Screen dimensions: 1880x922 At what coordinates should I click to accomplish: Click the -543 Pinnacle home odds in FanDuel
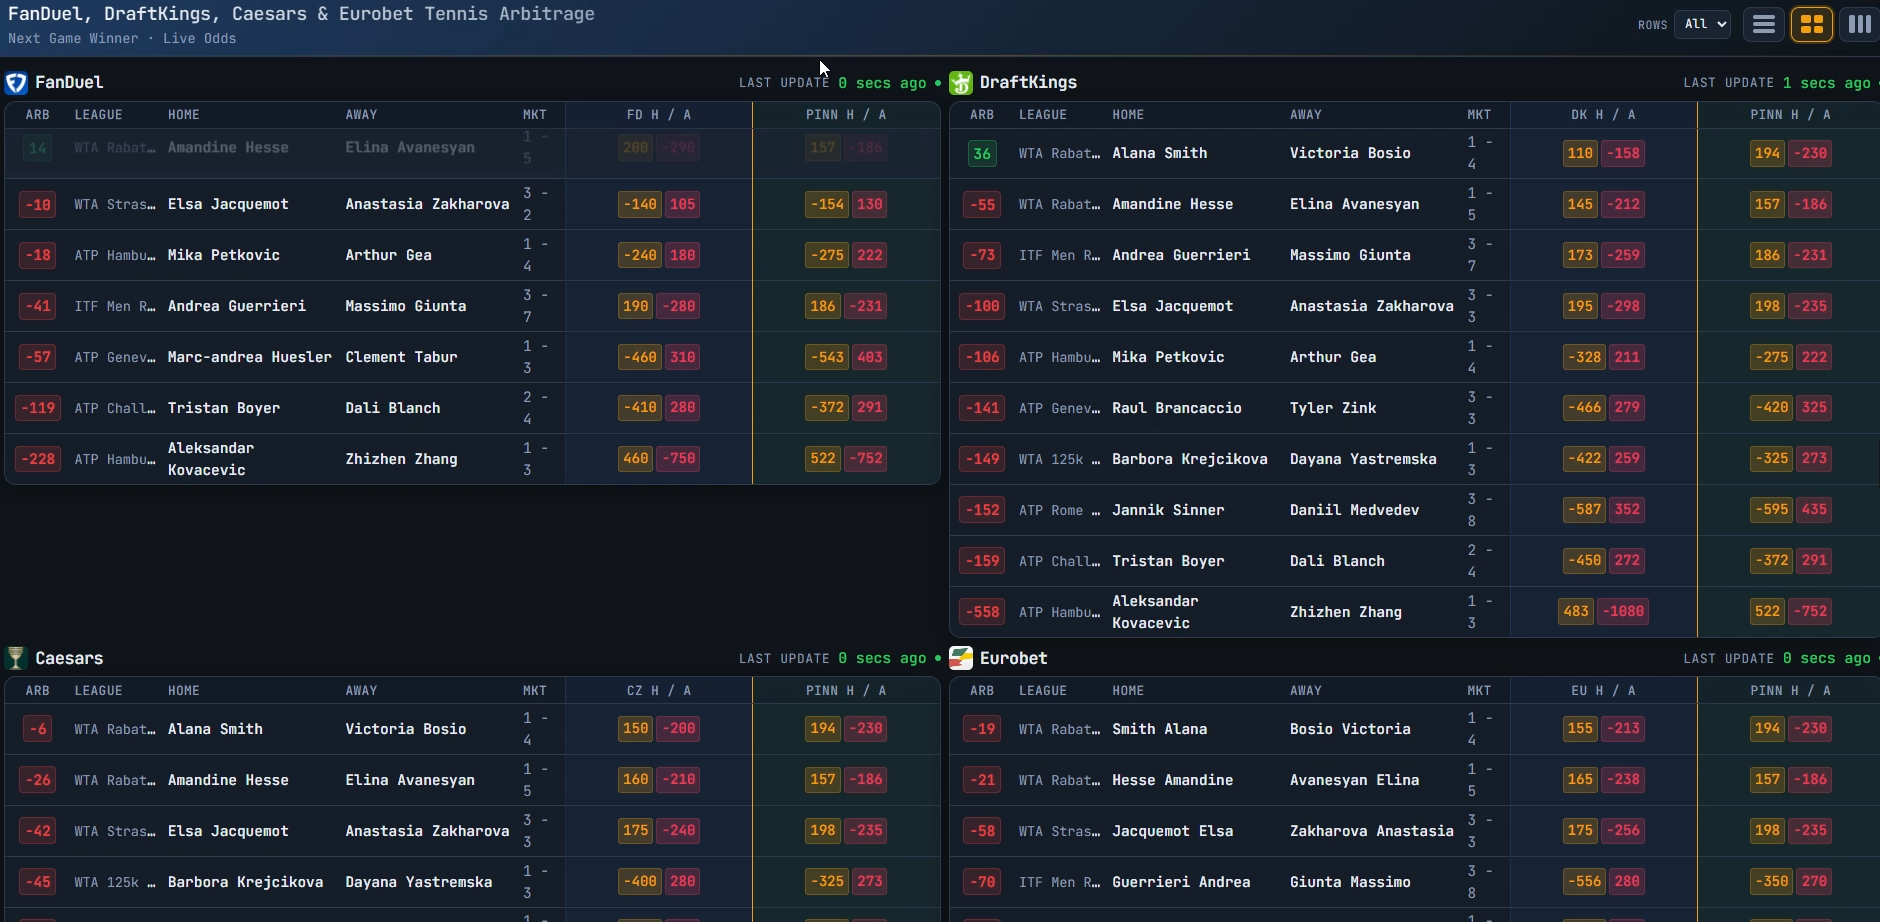pyautogui.click(x=827, y=357)
